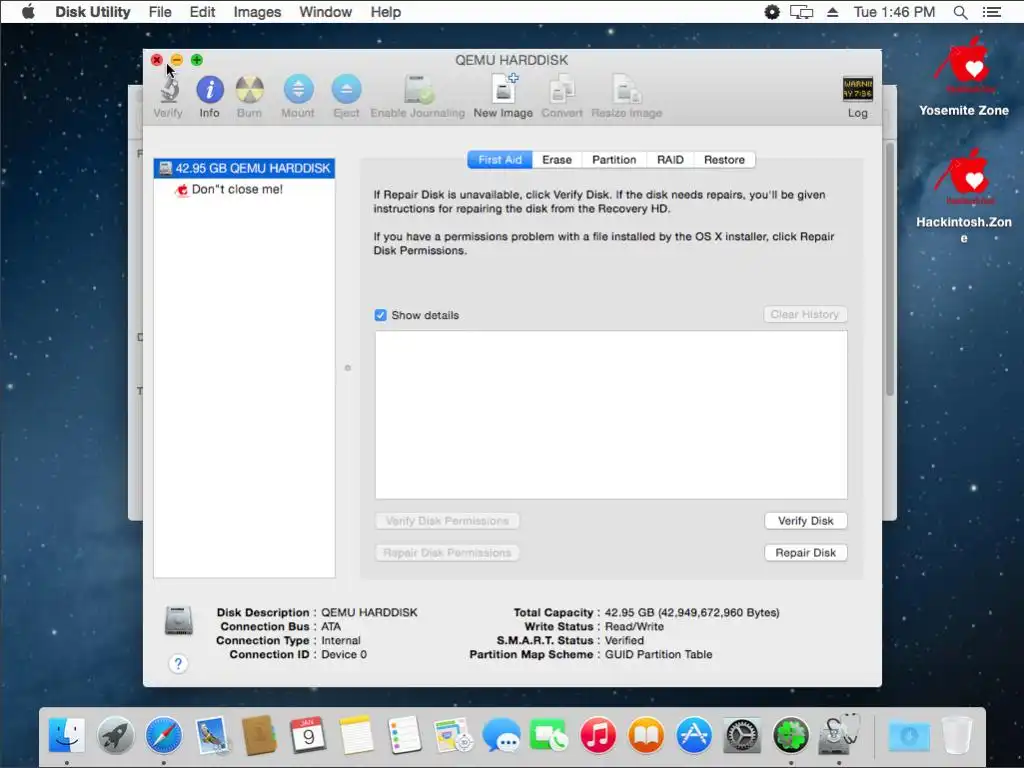
Task: Open the Images menu
Action: [257, 12]
